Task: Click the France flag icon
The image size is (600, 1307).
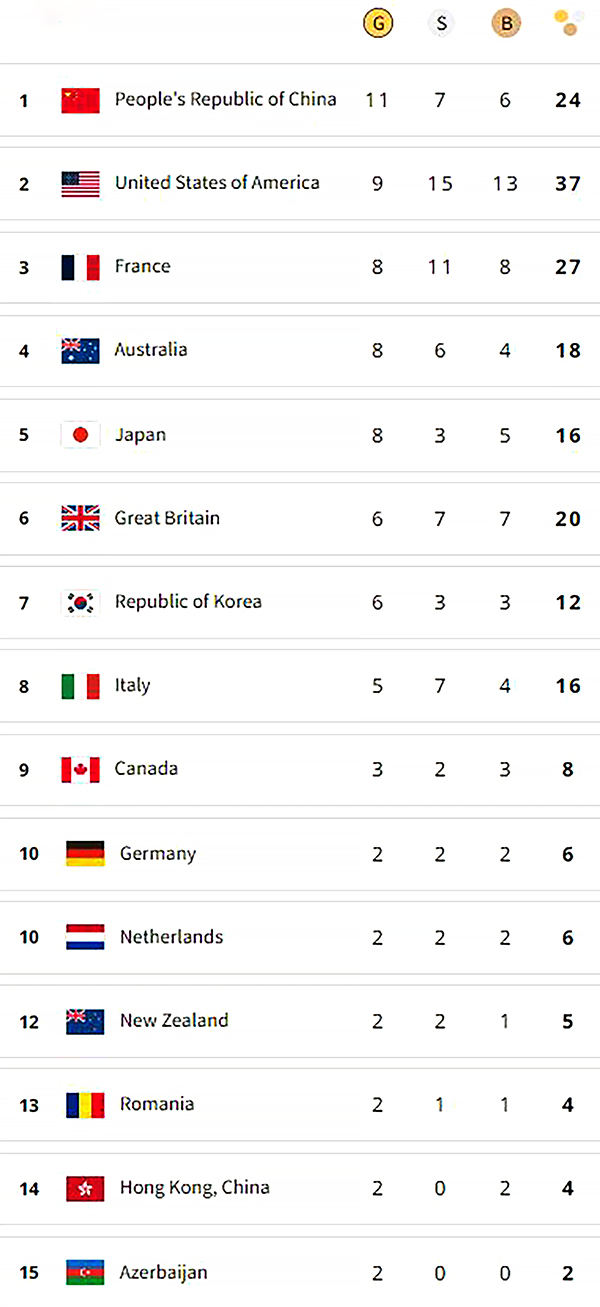Action: [80, 267]
